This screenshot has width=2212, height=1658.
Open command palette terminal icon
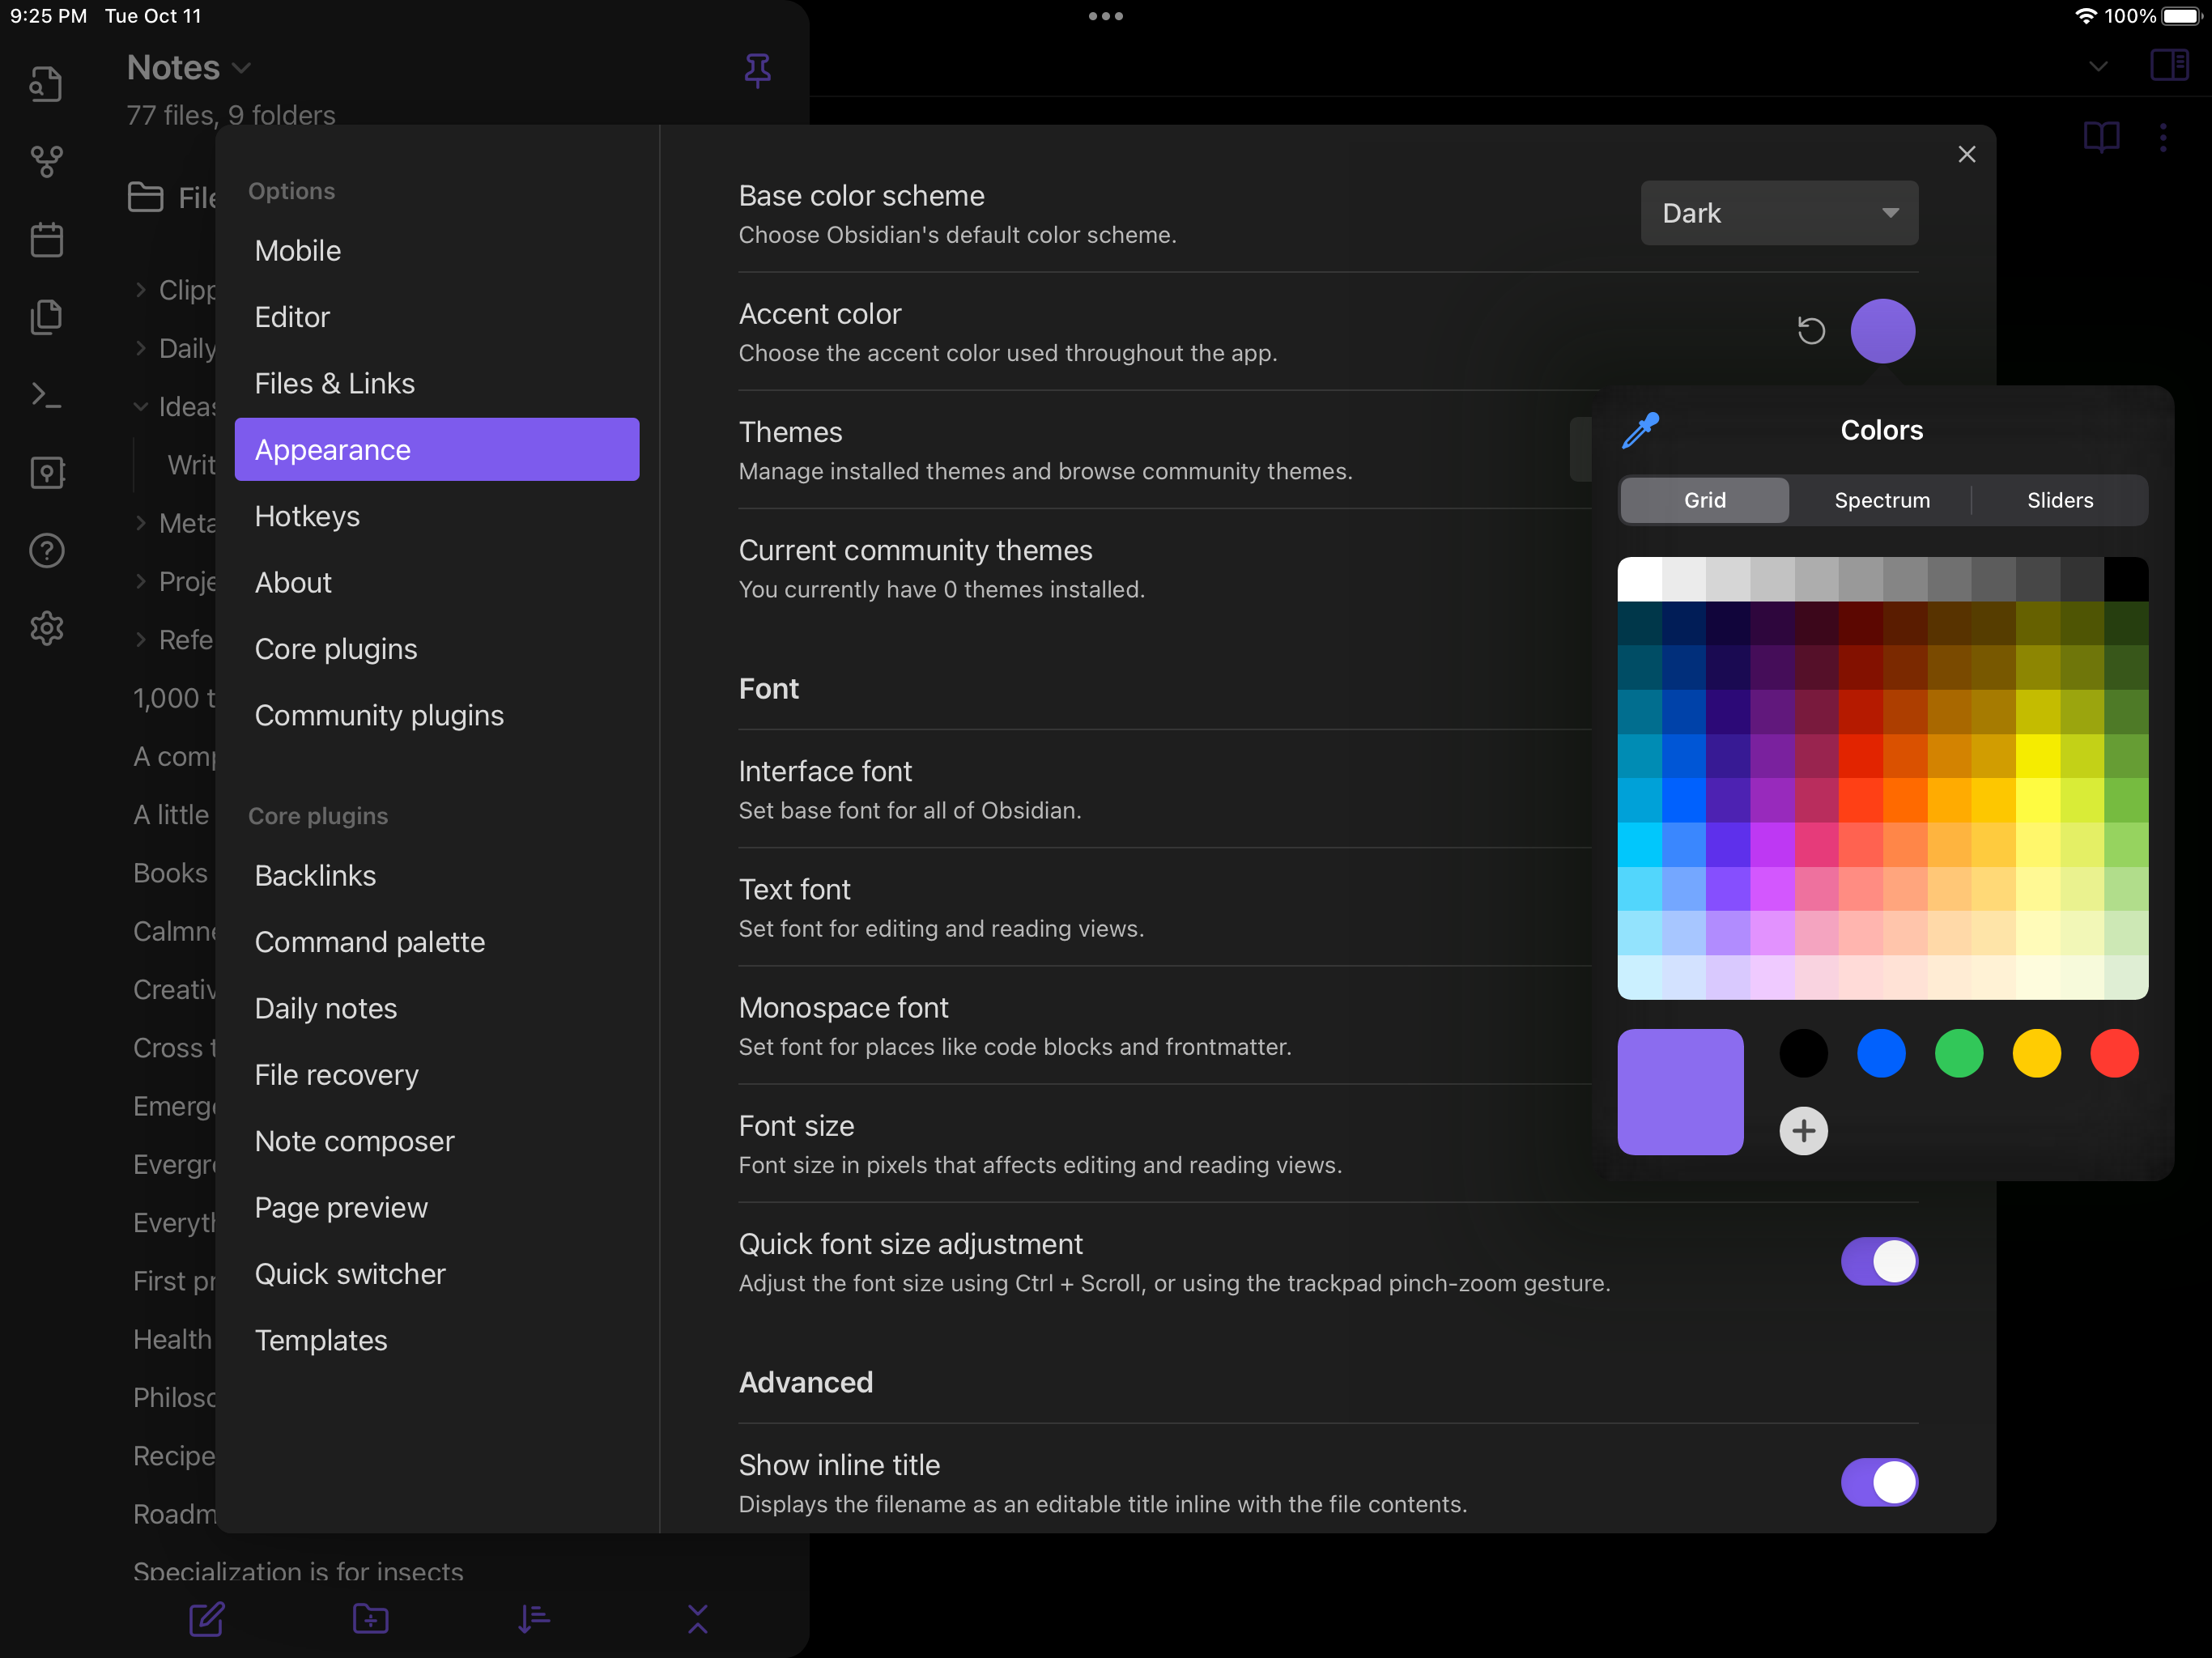(46, 396)
